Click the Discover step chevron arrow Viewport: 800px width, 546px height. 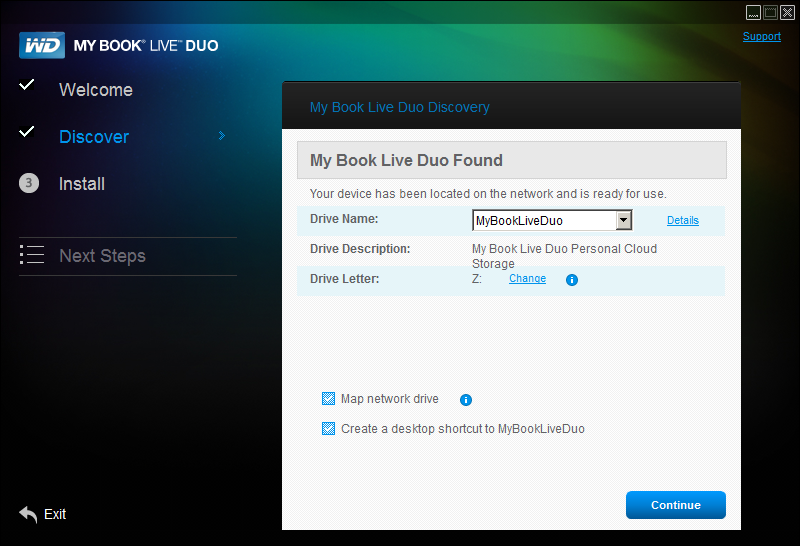coord(221,135)
